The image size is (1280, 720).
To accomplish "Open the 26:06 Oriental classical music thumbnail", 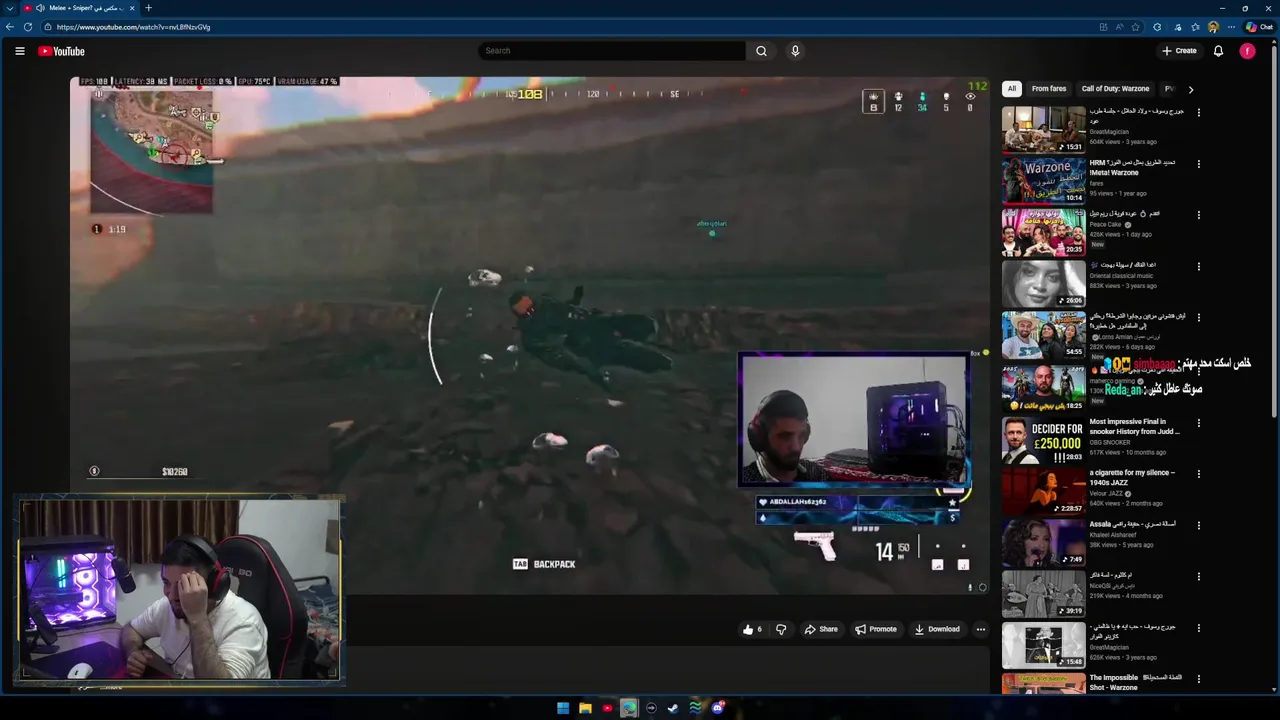I will pyautogui.click(x=1043, y=283).
